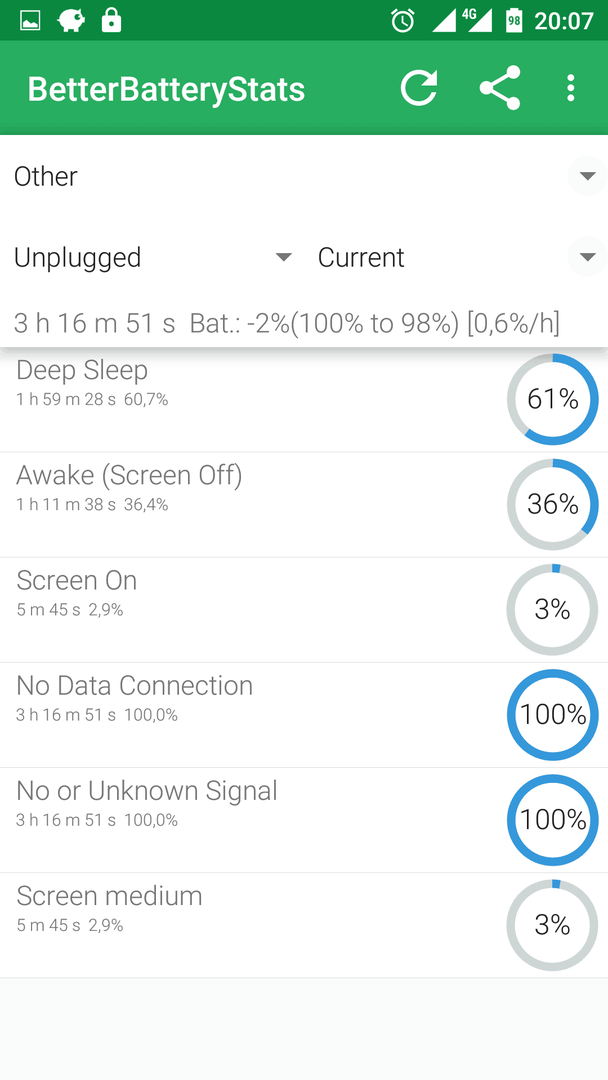Screen dimensions: 608x1080
Task: Tap the 61% Deep Sleep gauge
Action: click(x=553, y=399)
